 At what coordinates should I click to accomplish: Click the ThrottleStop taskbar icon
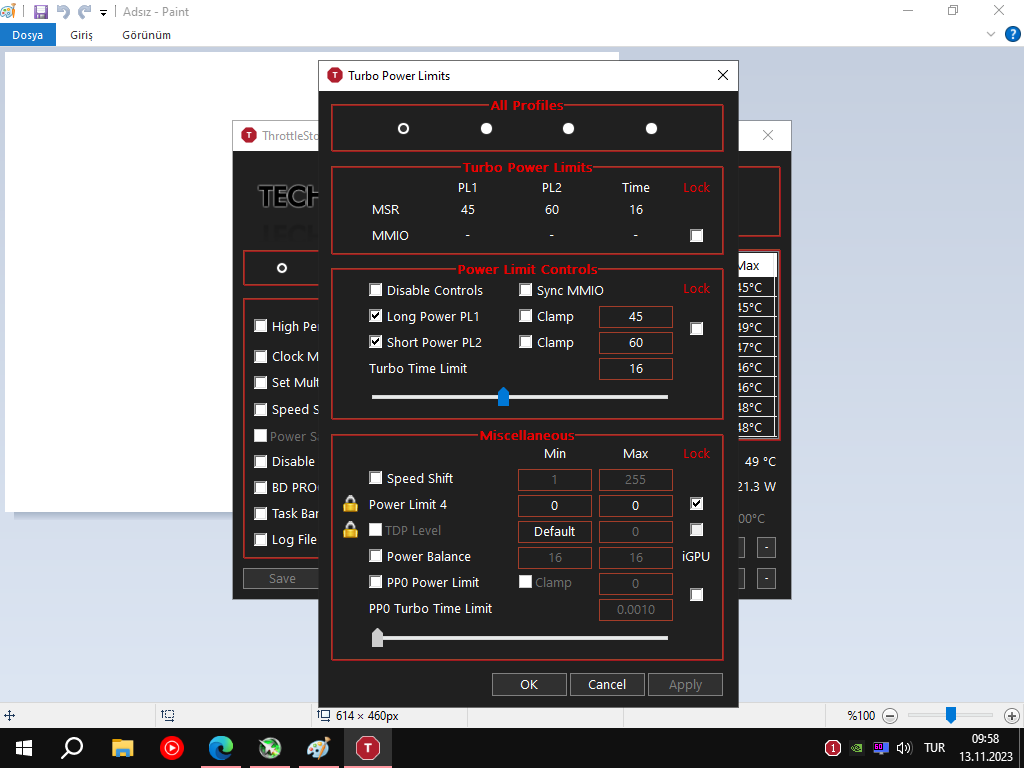tap(368, 748)
